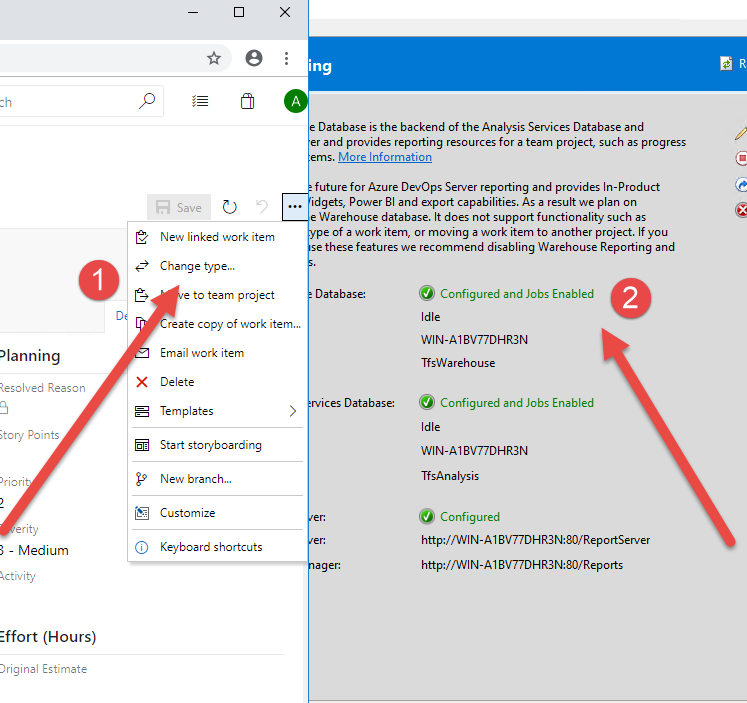Image resolution: width=747 pixels, height=703 pixels.
Task: Open the browser three-dot vertical menu
Action: [286, 58]
